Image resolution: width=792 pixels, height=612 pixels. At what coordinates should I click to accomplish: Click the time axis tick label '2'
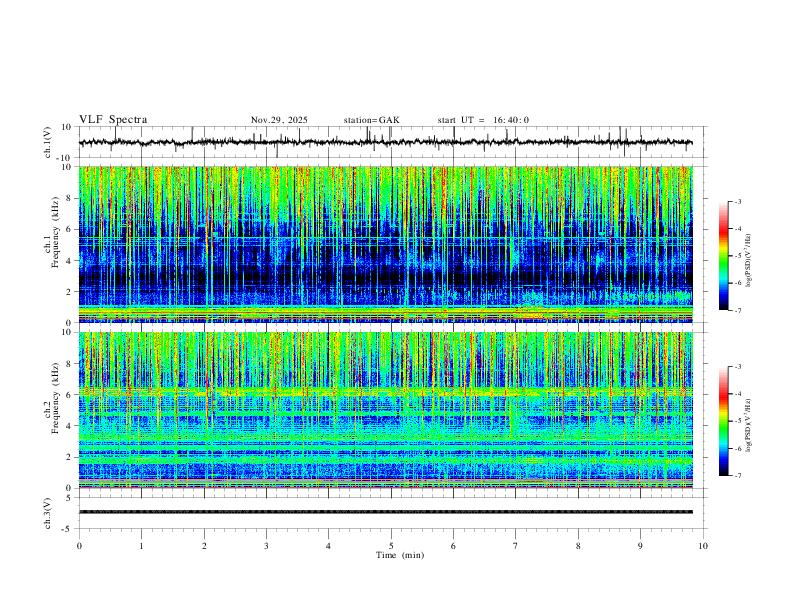[204, 546]
